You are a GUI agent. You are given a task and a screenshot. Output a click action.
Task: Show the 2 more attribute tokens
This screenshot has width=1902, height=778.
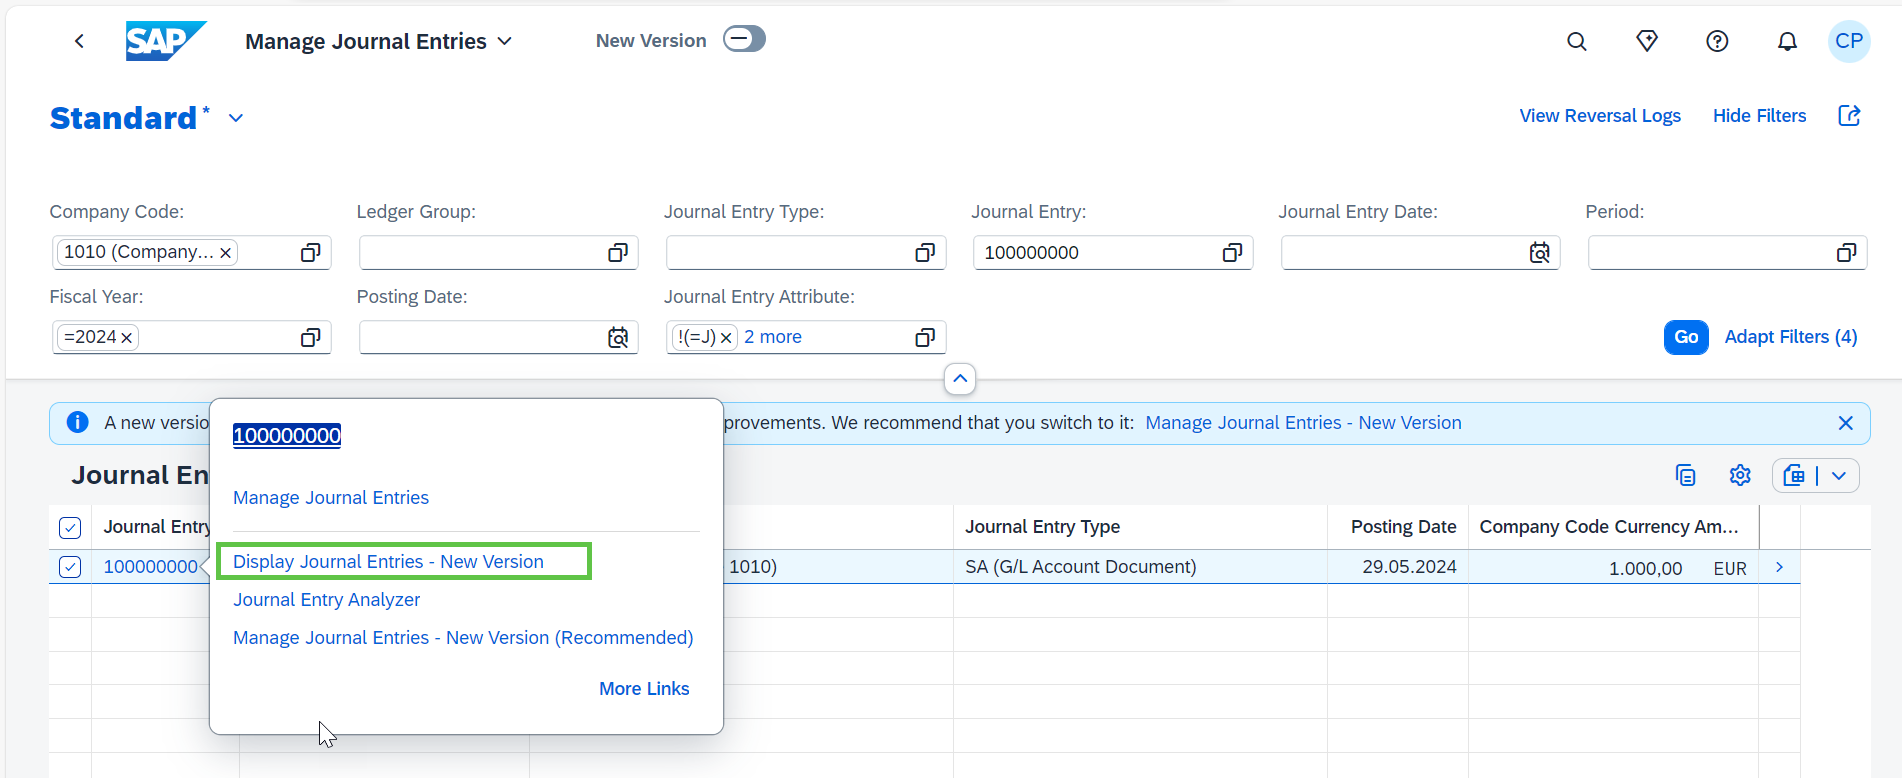(x=773, y=337)
